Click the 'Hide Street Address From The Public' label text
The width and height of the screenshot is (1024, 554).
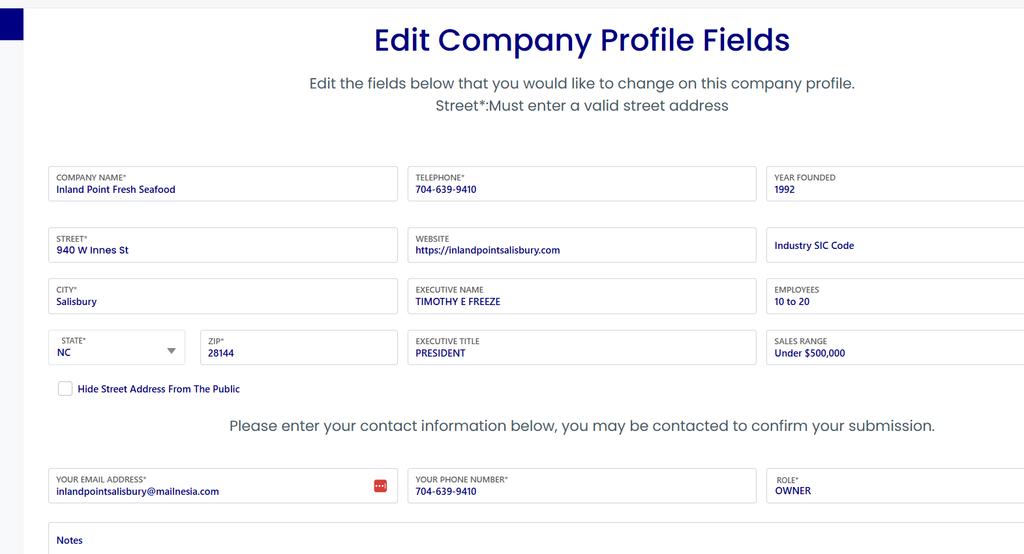click(x=158, y=389)
